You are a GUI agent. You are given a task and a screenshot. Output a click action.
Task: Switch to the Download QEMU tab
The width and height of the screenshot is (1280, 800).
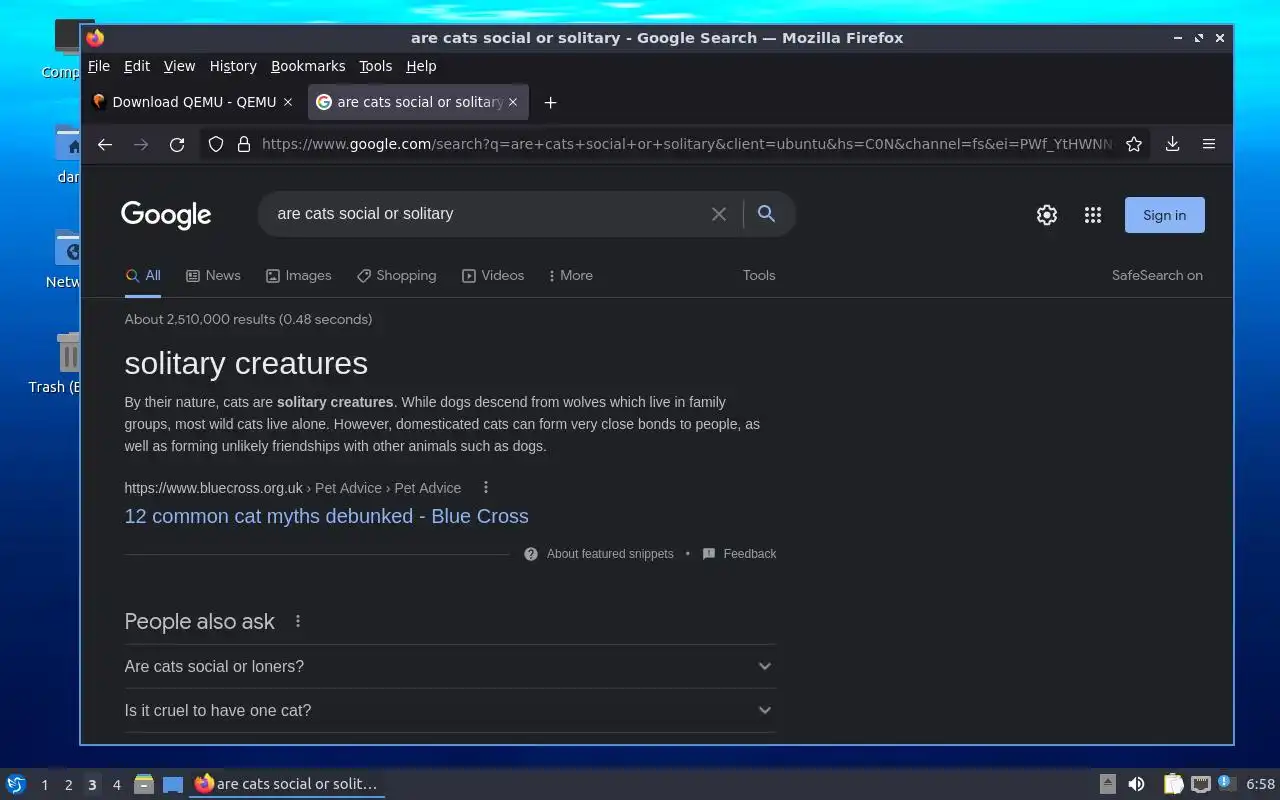click(193, 102)
